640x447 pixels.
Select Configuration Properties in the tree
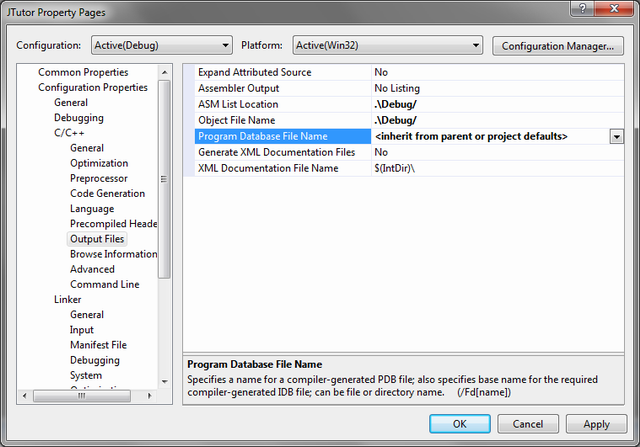(x=93, y=87)
